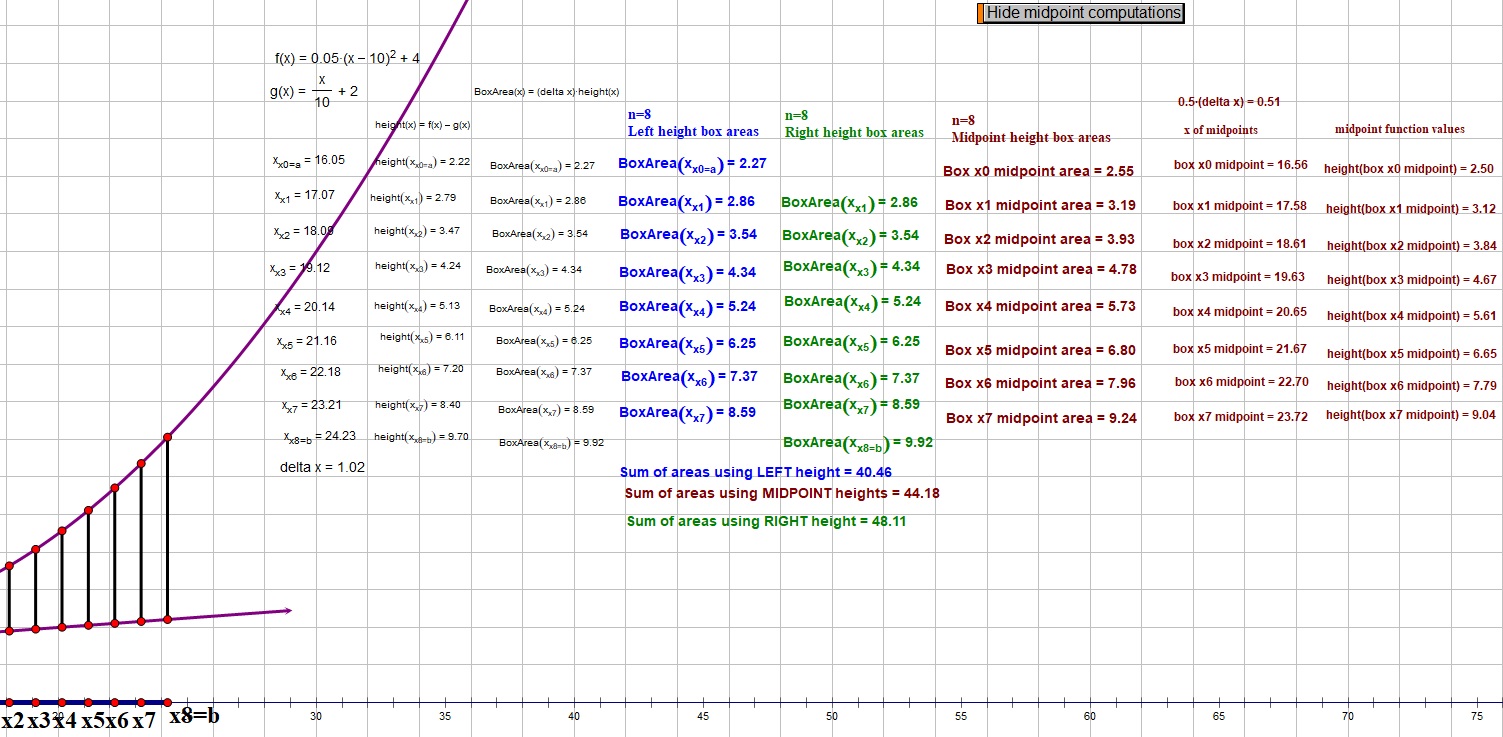Click the delta x = 1.02 label
The image size is (1503, 737).
tap(322, 468)
